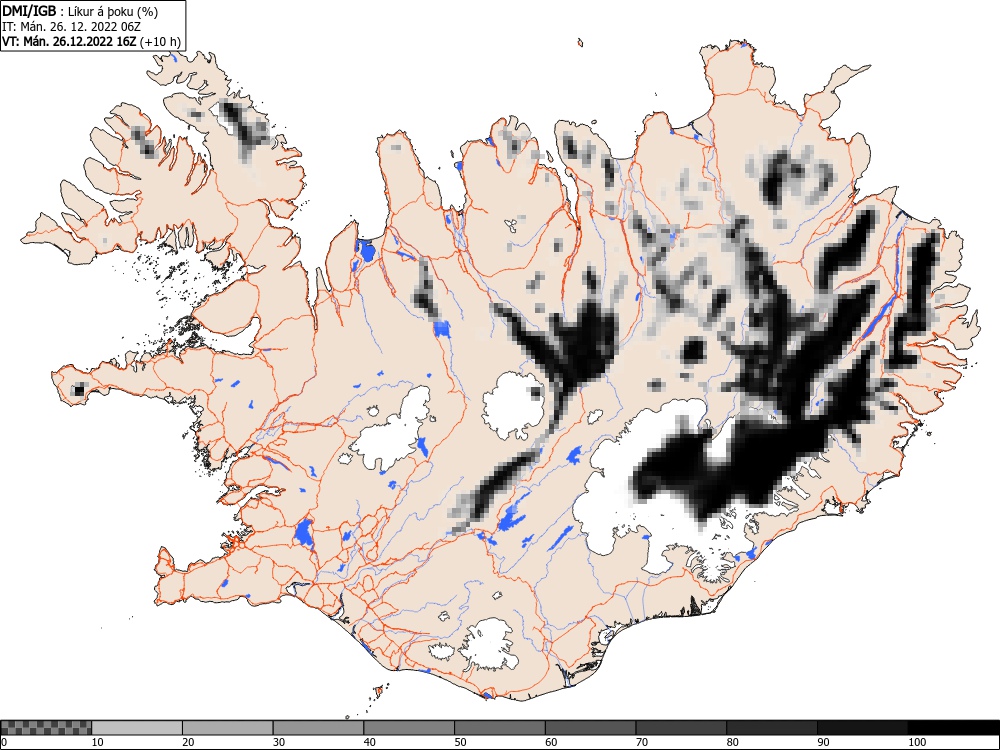The image size is (1000, 750).
Task: Click the legend label '100'
Action: click(x=917, y=742)
